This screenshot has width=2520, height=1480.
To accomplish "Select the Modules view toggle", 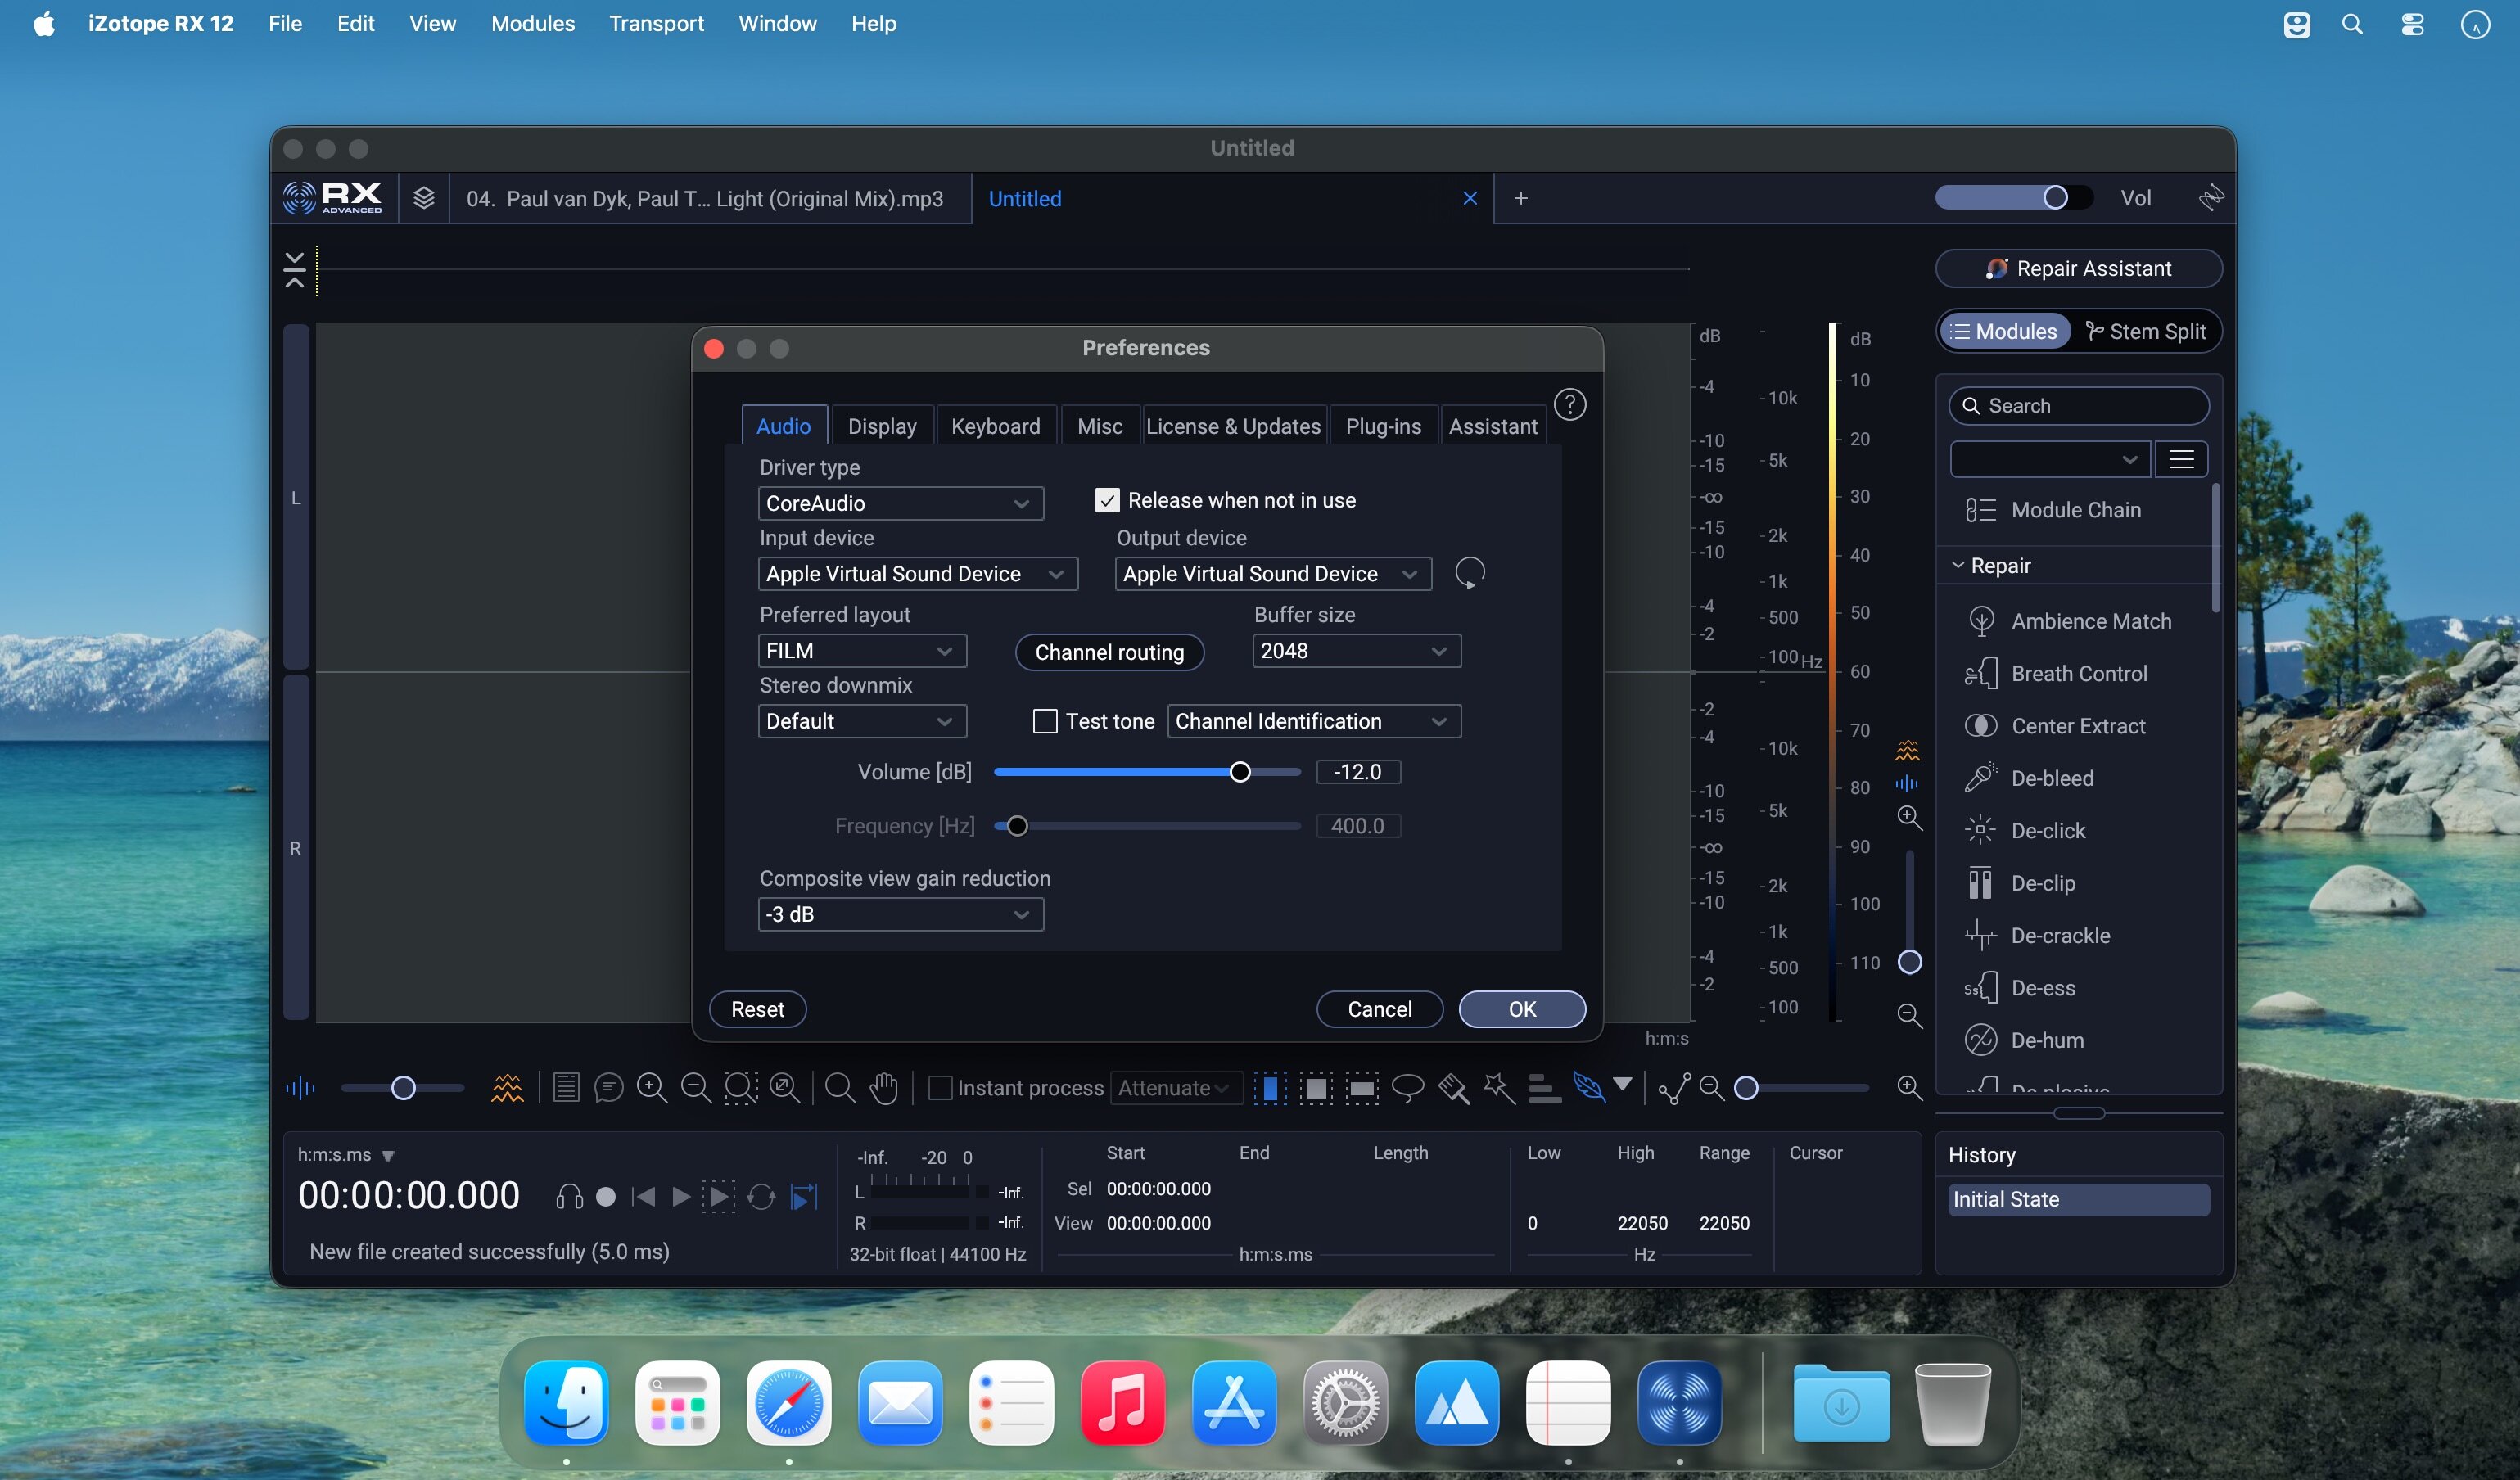I will point(2005,332).
